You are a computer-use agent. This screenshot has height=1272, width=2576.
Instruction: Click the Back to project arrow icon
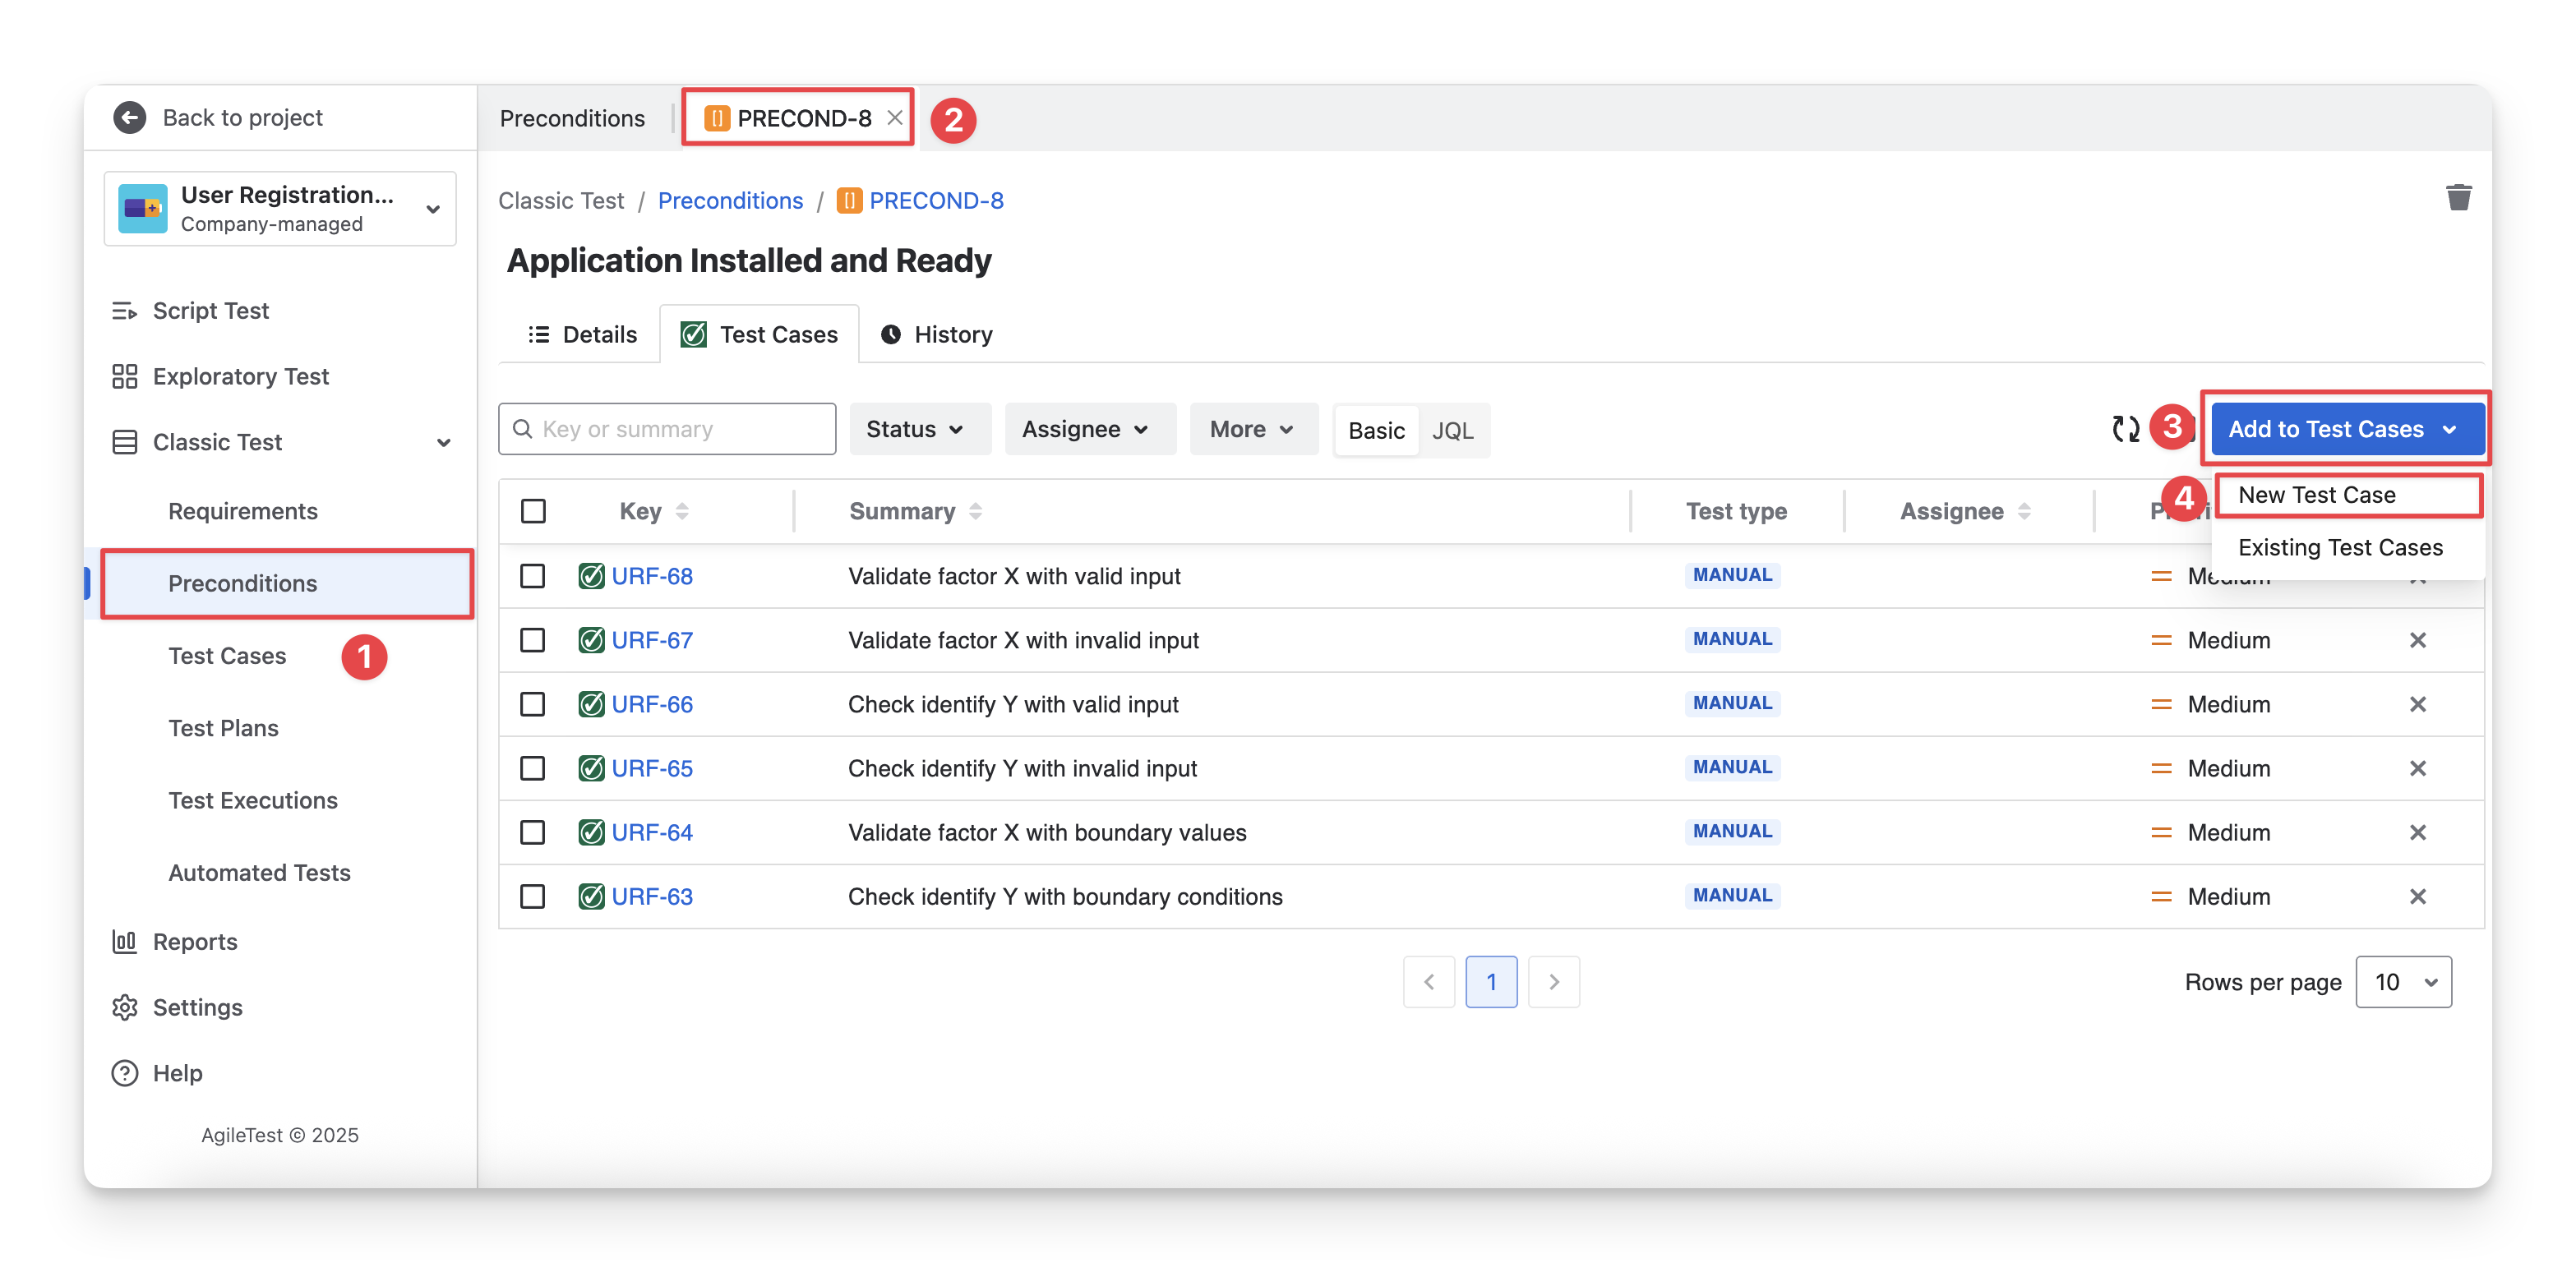coord(130,117)
